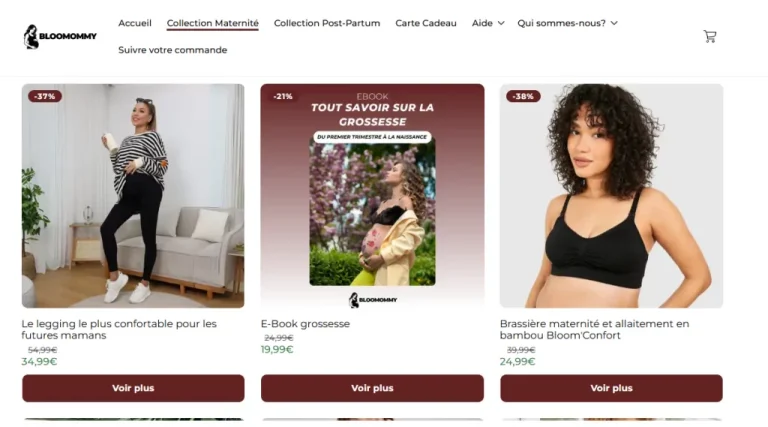Click the -38% discount badge on brassière
768x427 pixels.
[523, 96]
